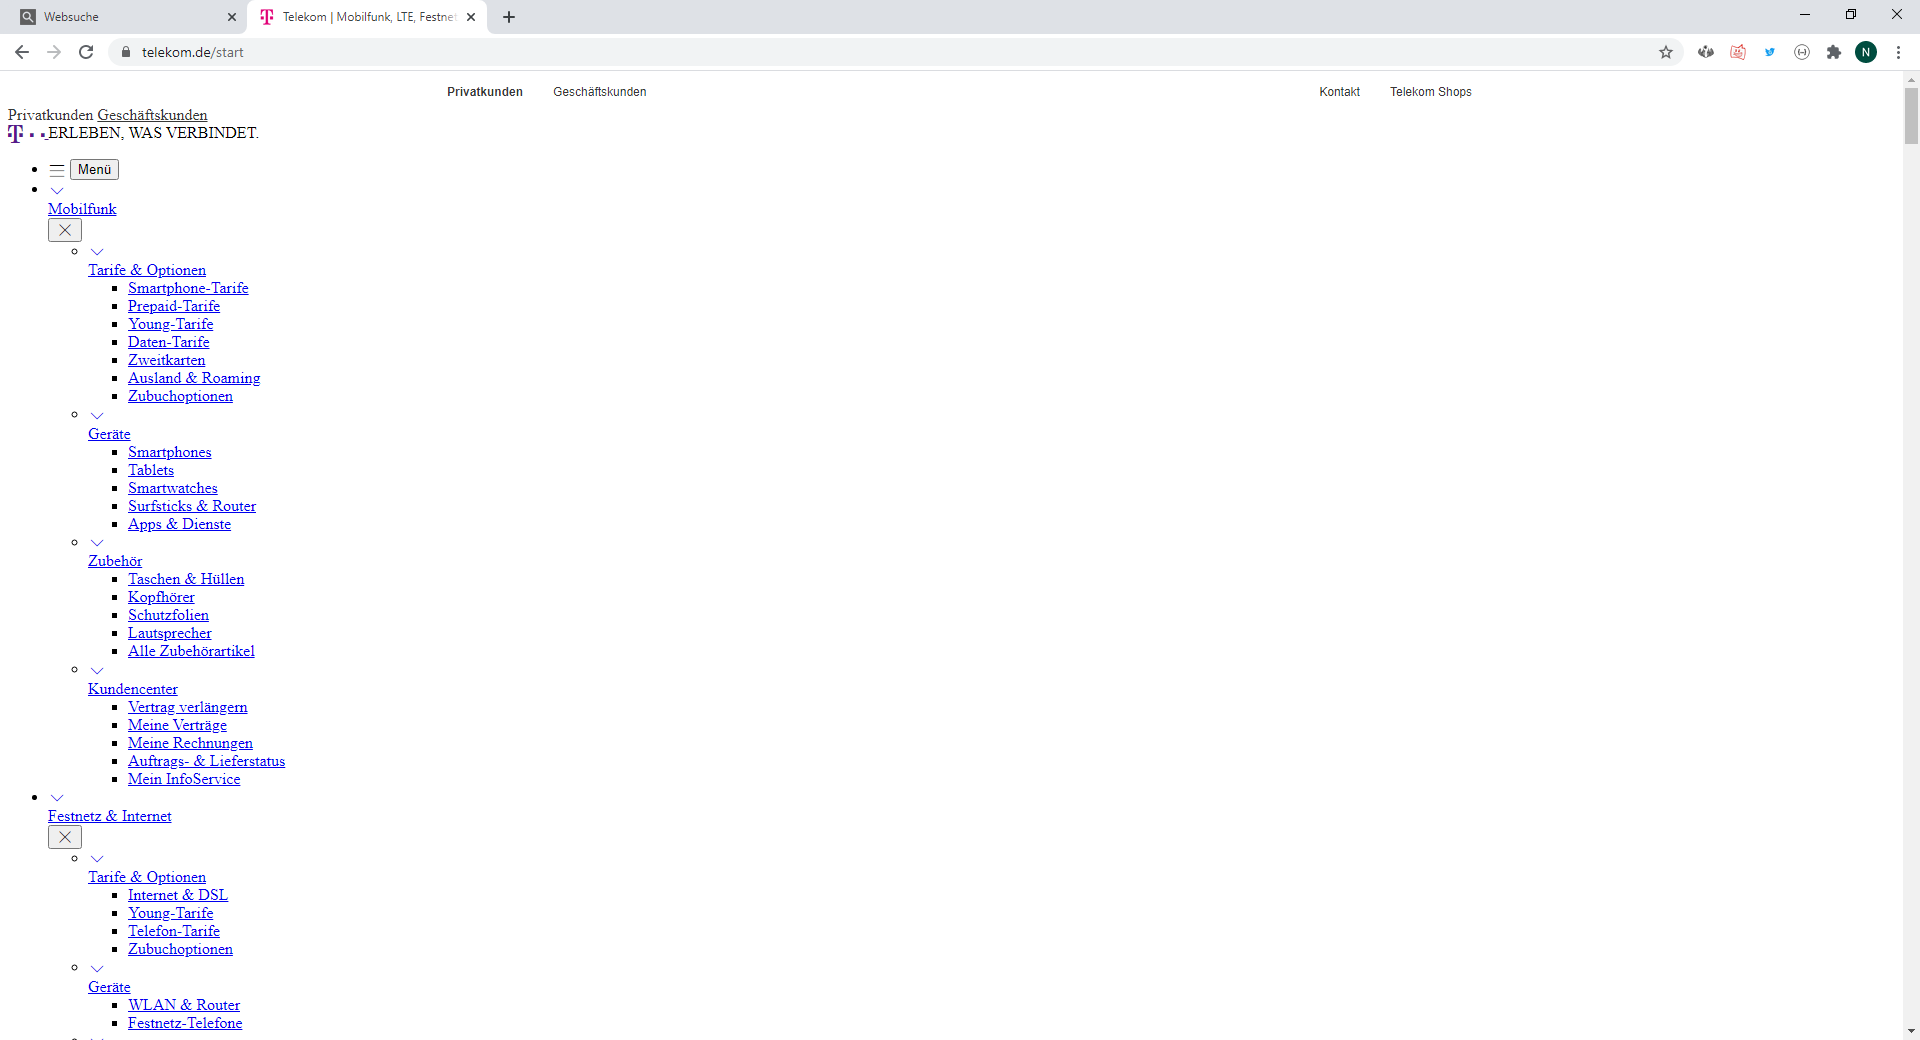1920x1040 pixels.
Task: Expand the chevron above Mobilfunk
Action: 57,190
